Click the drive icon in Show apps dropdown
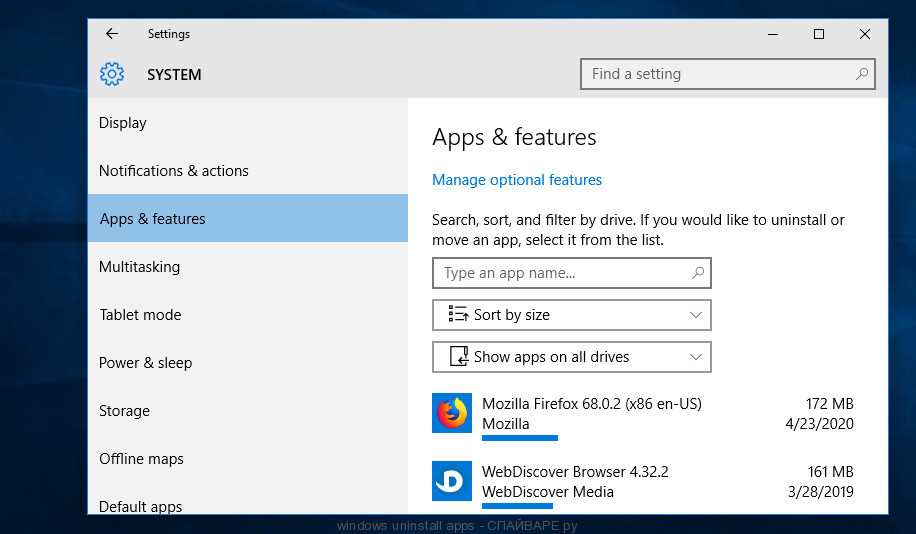 [x=459, y=356]
